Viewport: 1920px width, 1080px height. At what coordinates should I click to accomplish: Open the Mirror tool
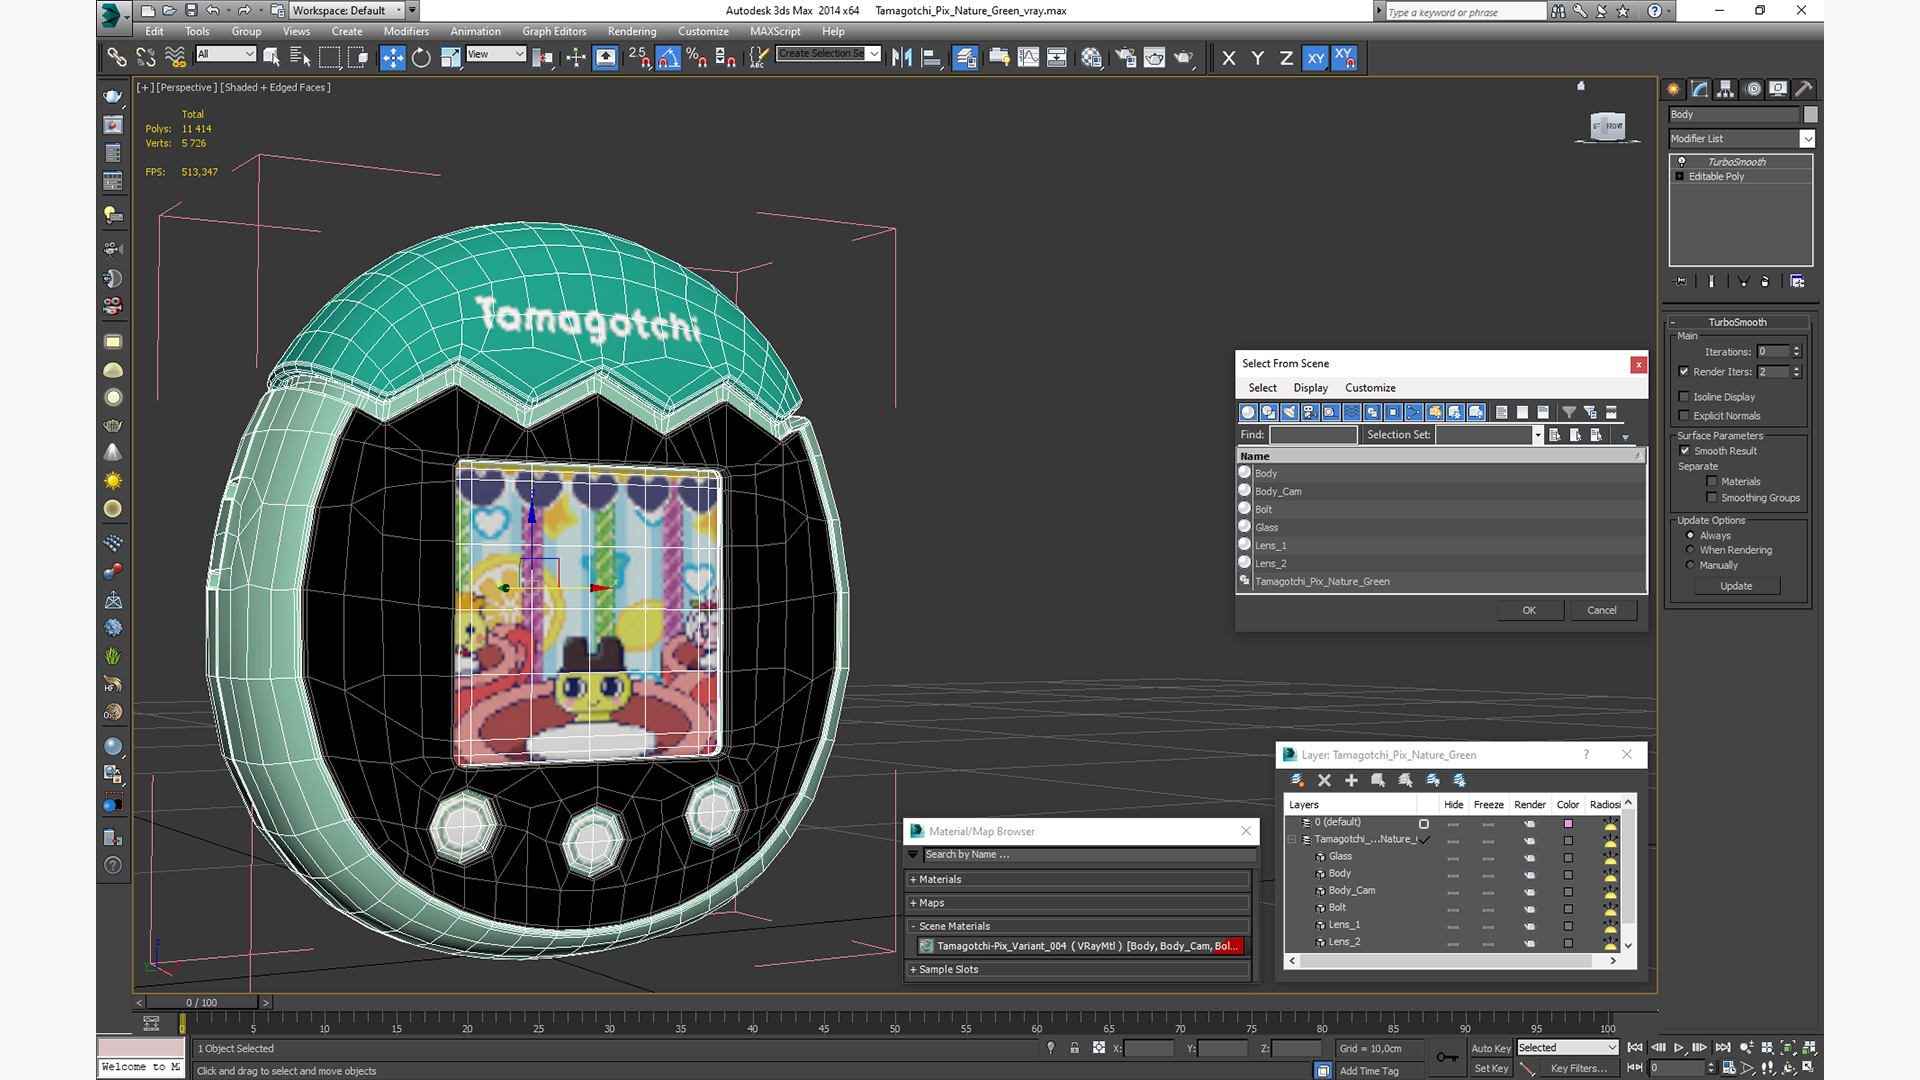pos(902,58)
